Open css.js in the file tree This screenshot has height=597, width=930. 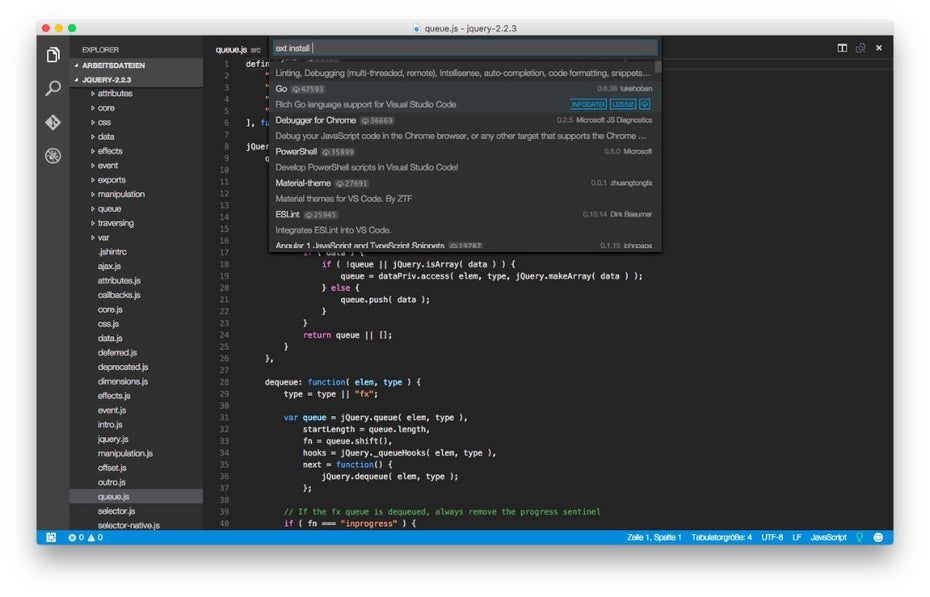point(136,324)
